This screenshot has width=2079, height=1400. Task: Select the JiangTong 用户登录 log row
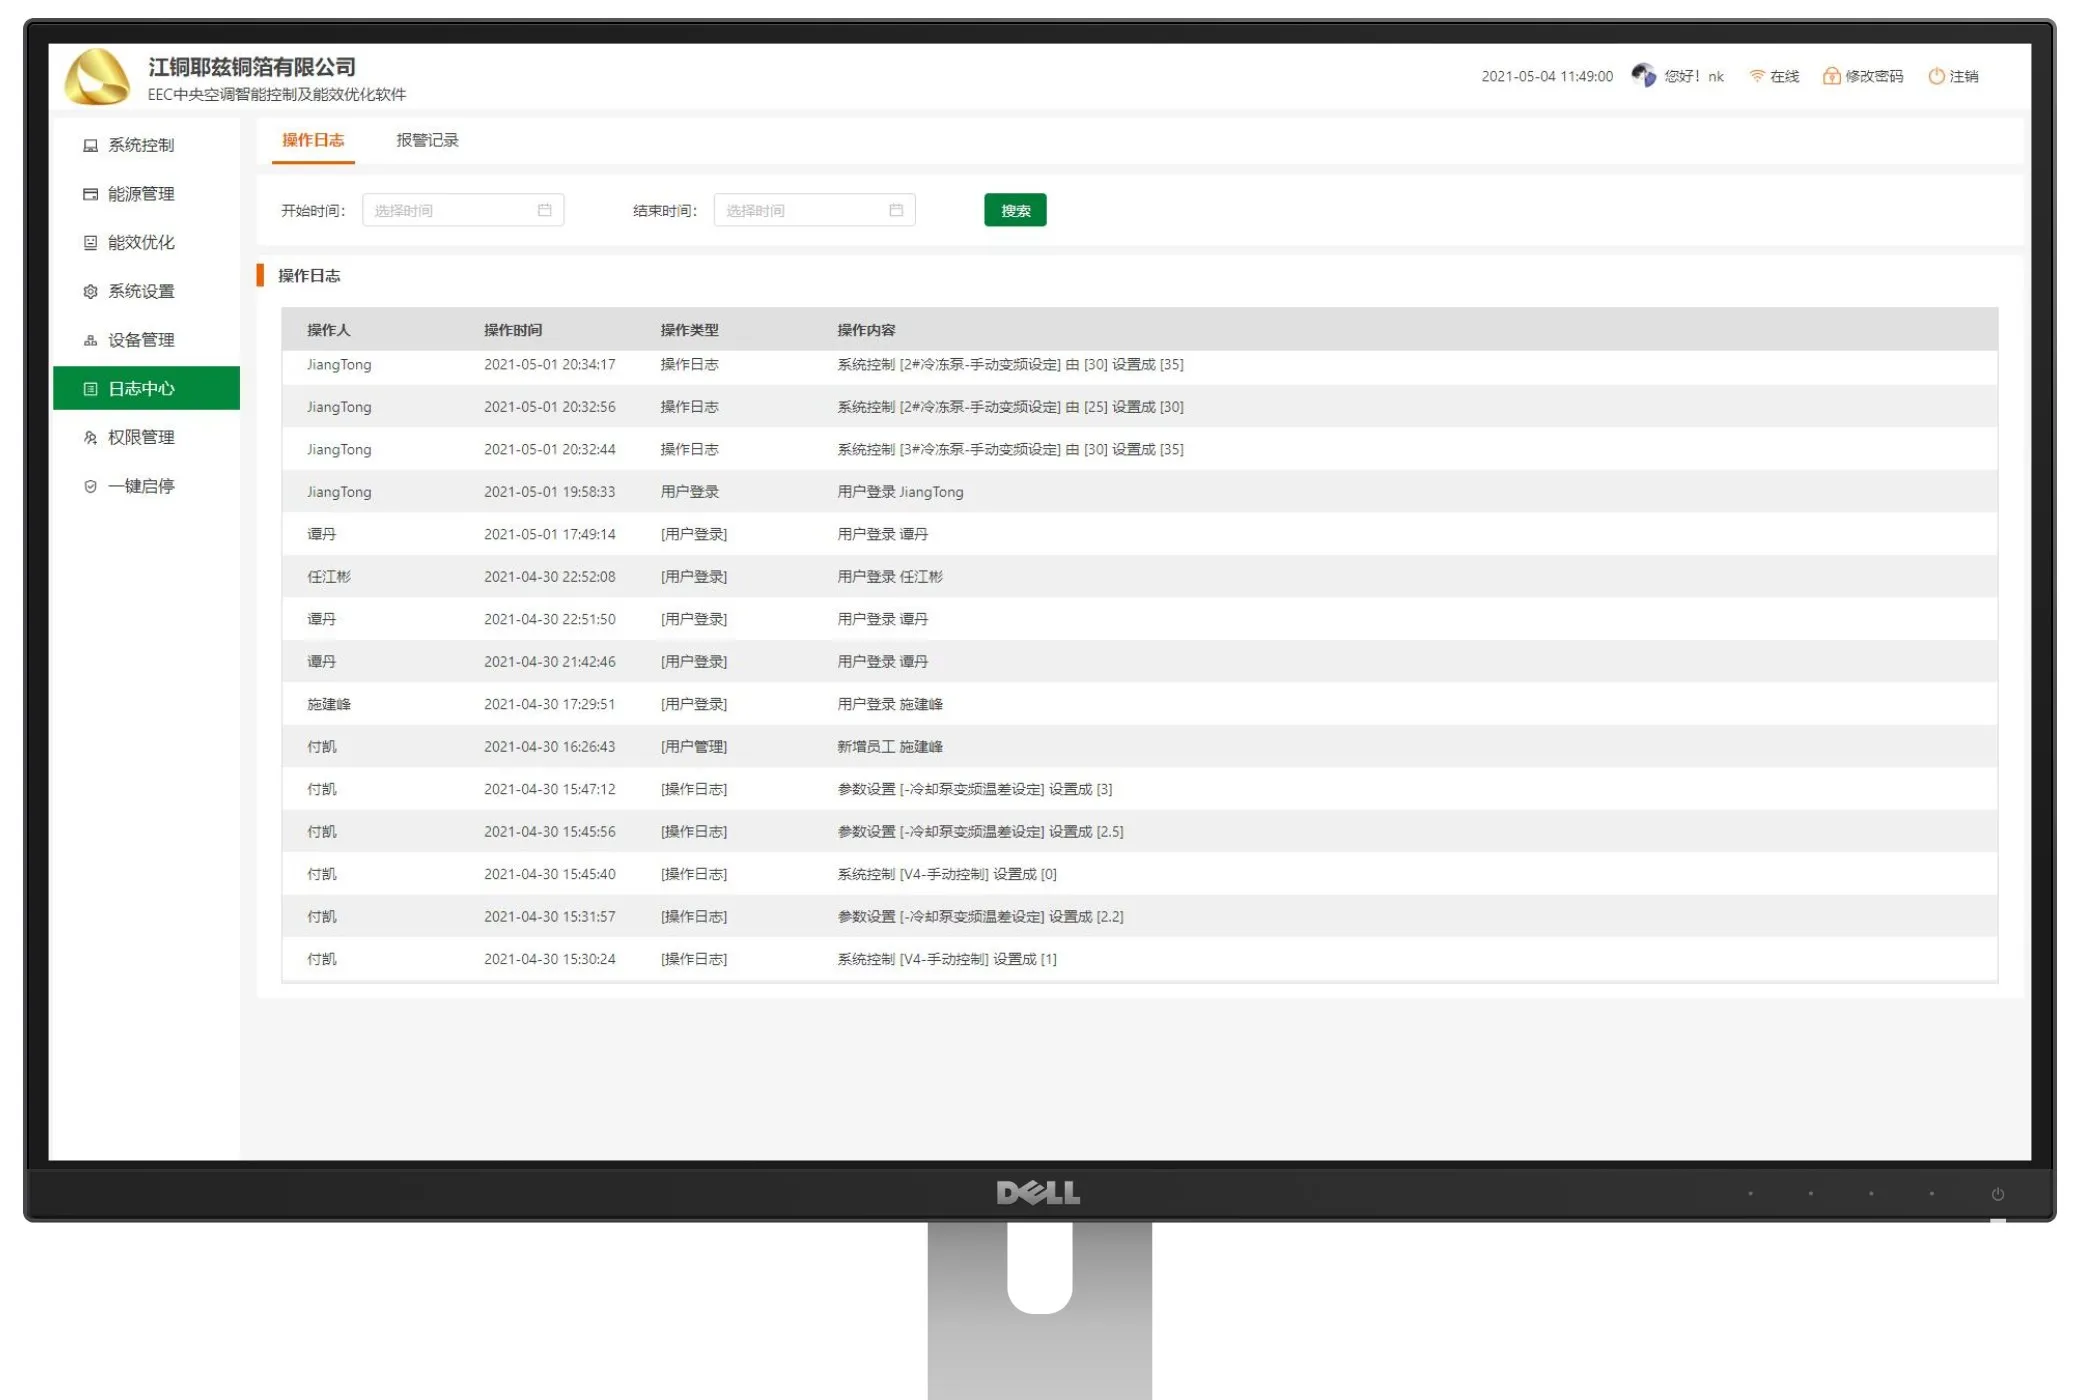[900, 491]
